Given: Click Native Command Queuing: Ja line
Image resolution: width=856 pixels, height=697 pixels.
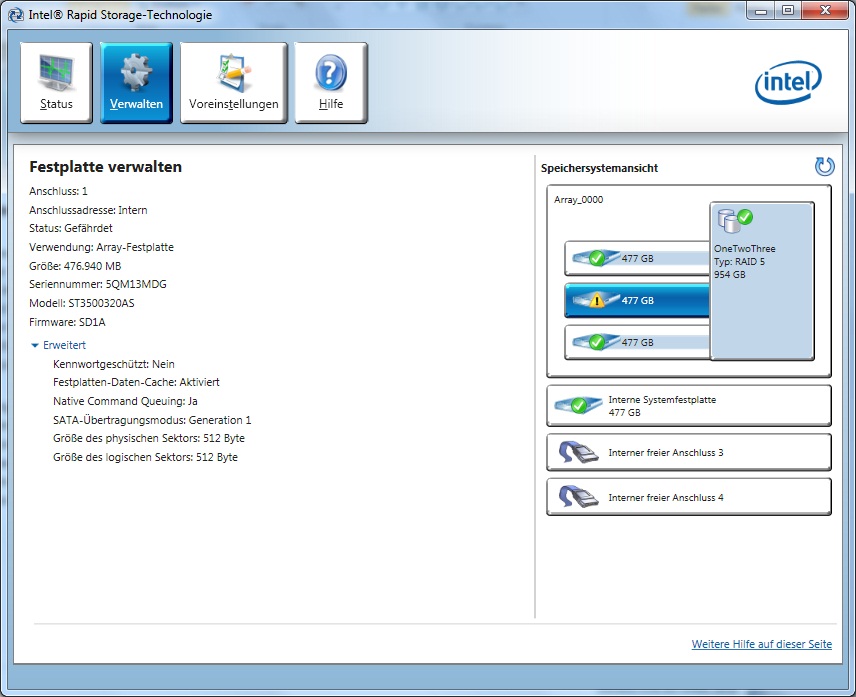Looking at the screenshot, I should click(126, 401).
